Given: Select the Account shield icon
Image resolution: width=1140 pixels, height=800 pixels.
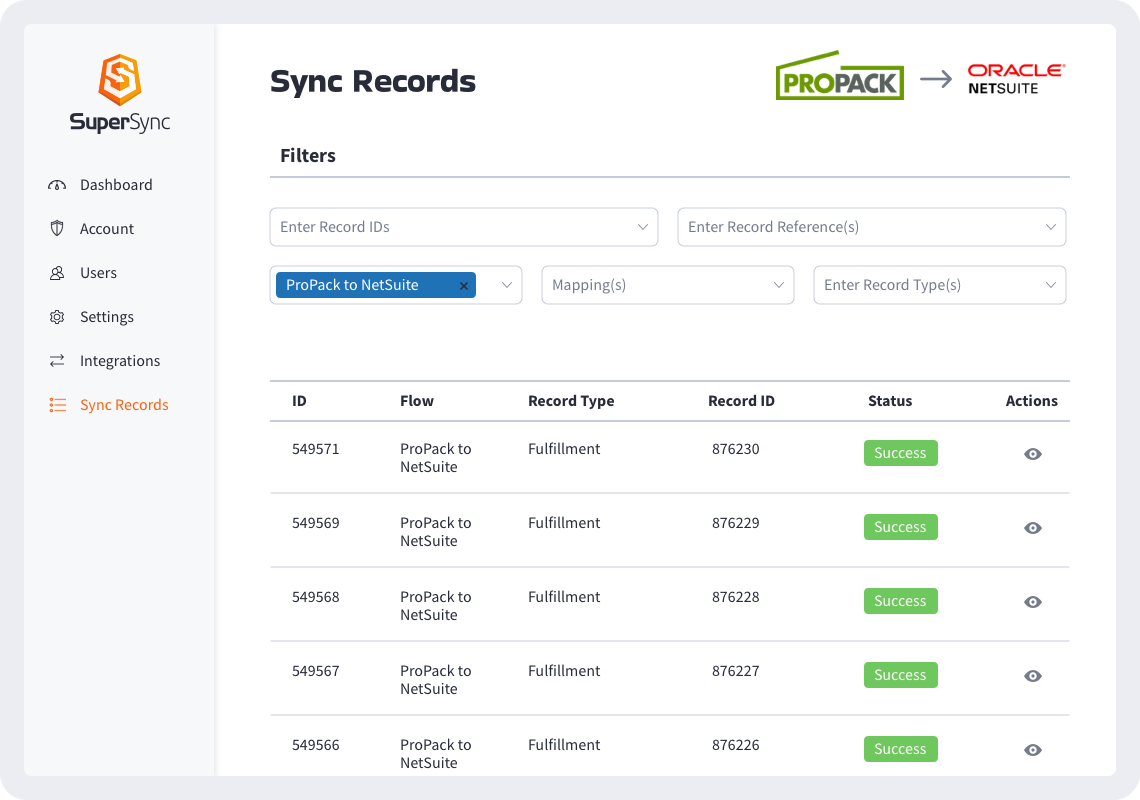Looking at the screenshot, I should [58, 228].
